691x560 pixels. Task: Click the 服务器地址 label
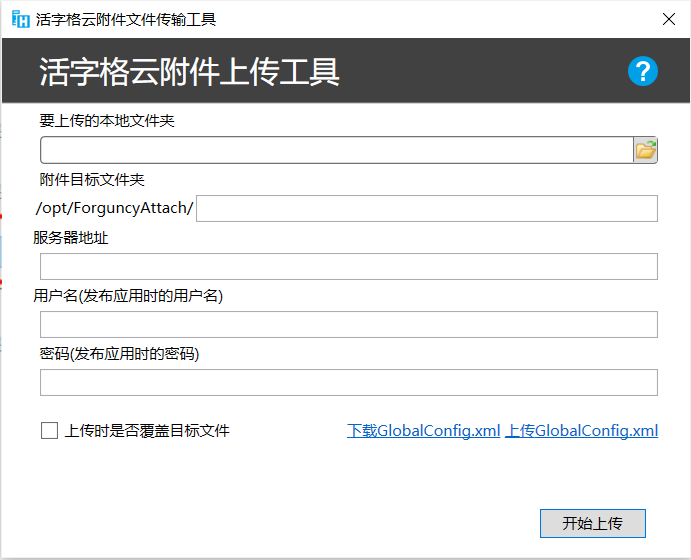point(71,238)
